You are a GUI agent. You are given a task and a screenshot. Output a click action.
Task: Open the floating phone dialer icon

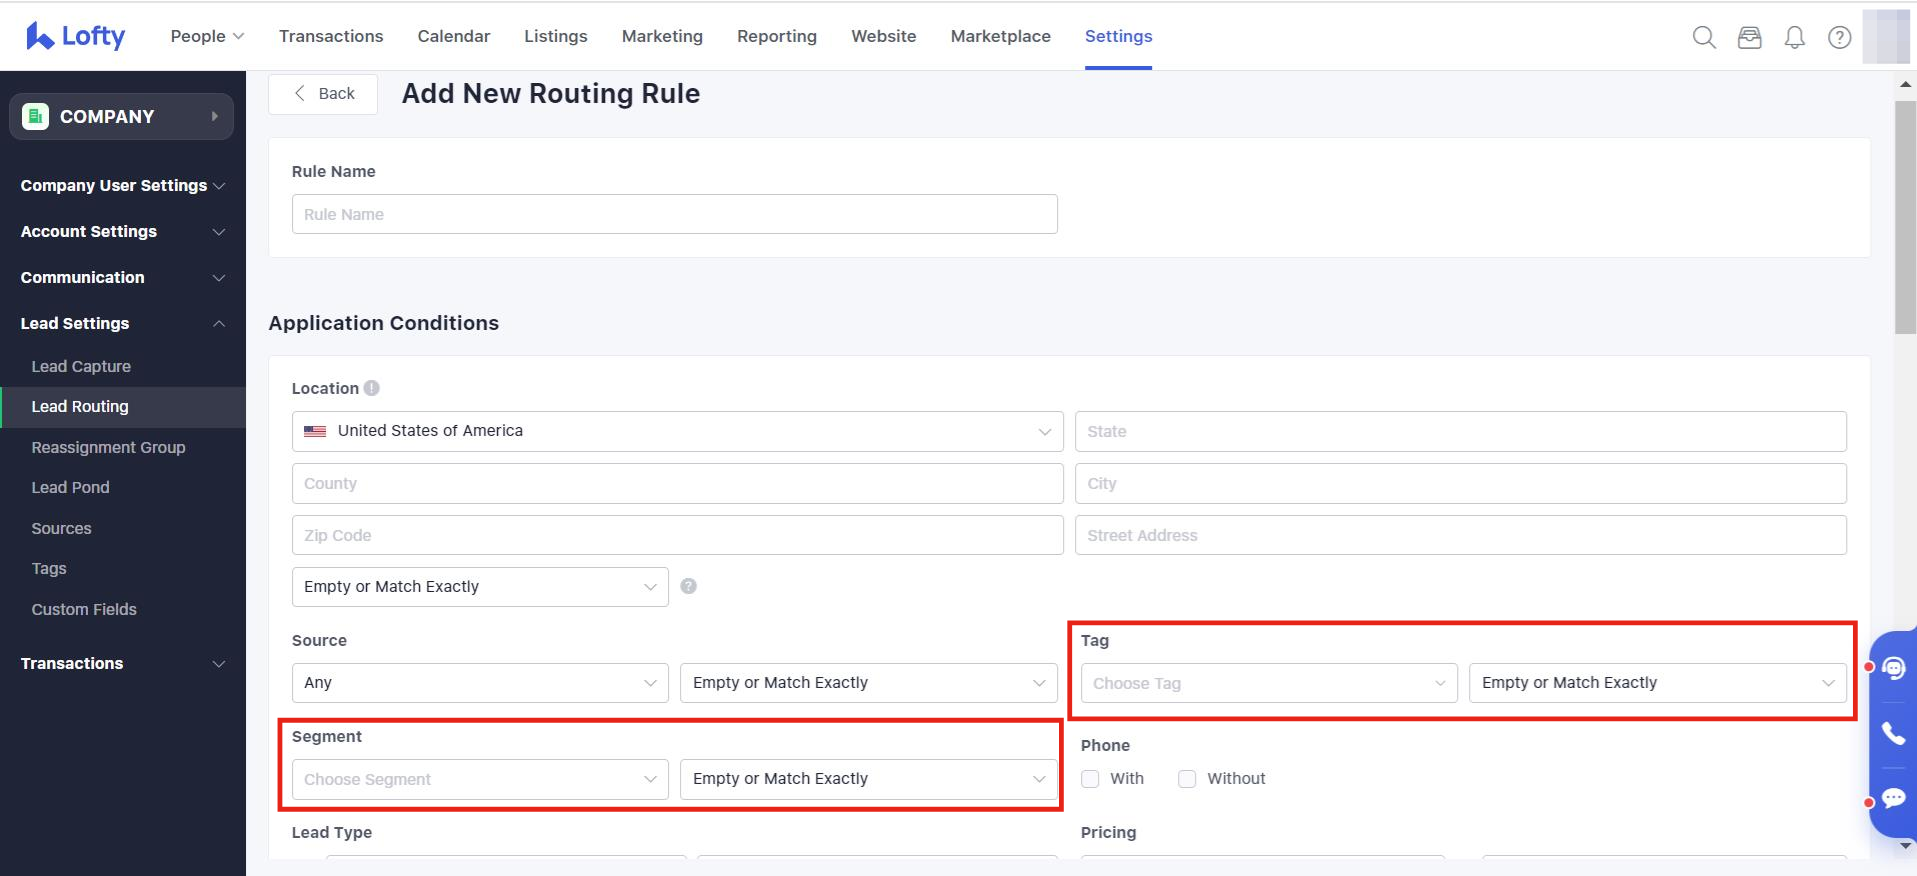(x=1893, y=733)
